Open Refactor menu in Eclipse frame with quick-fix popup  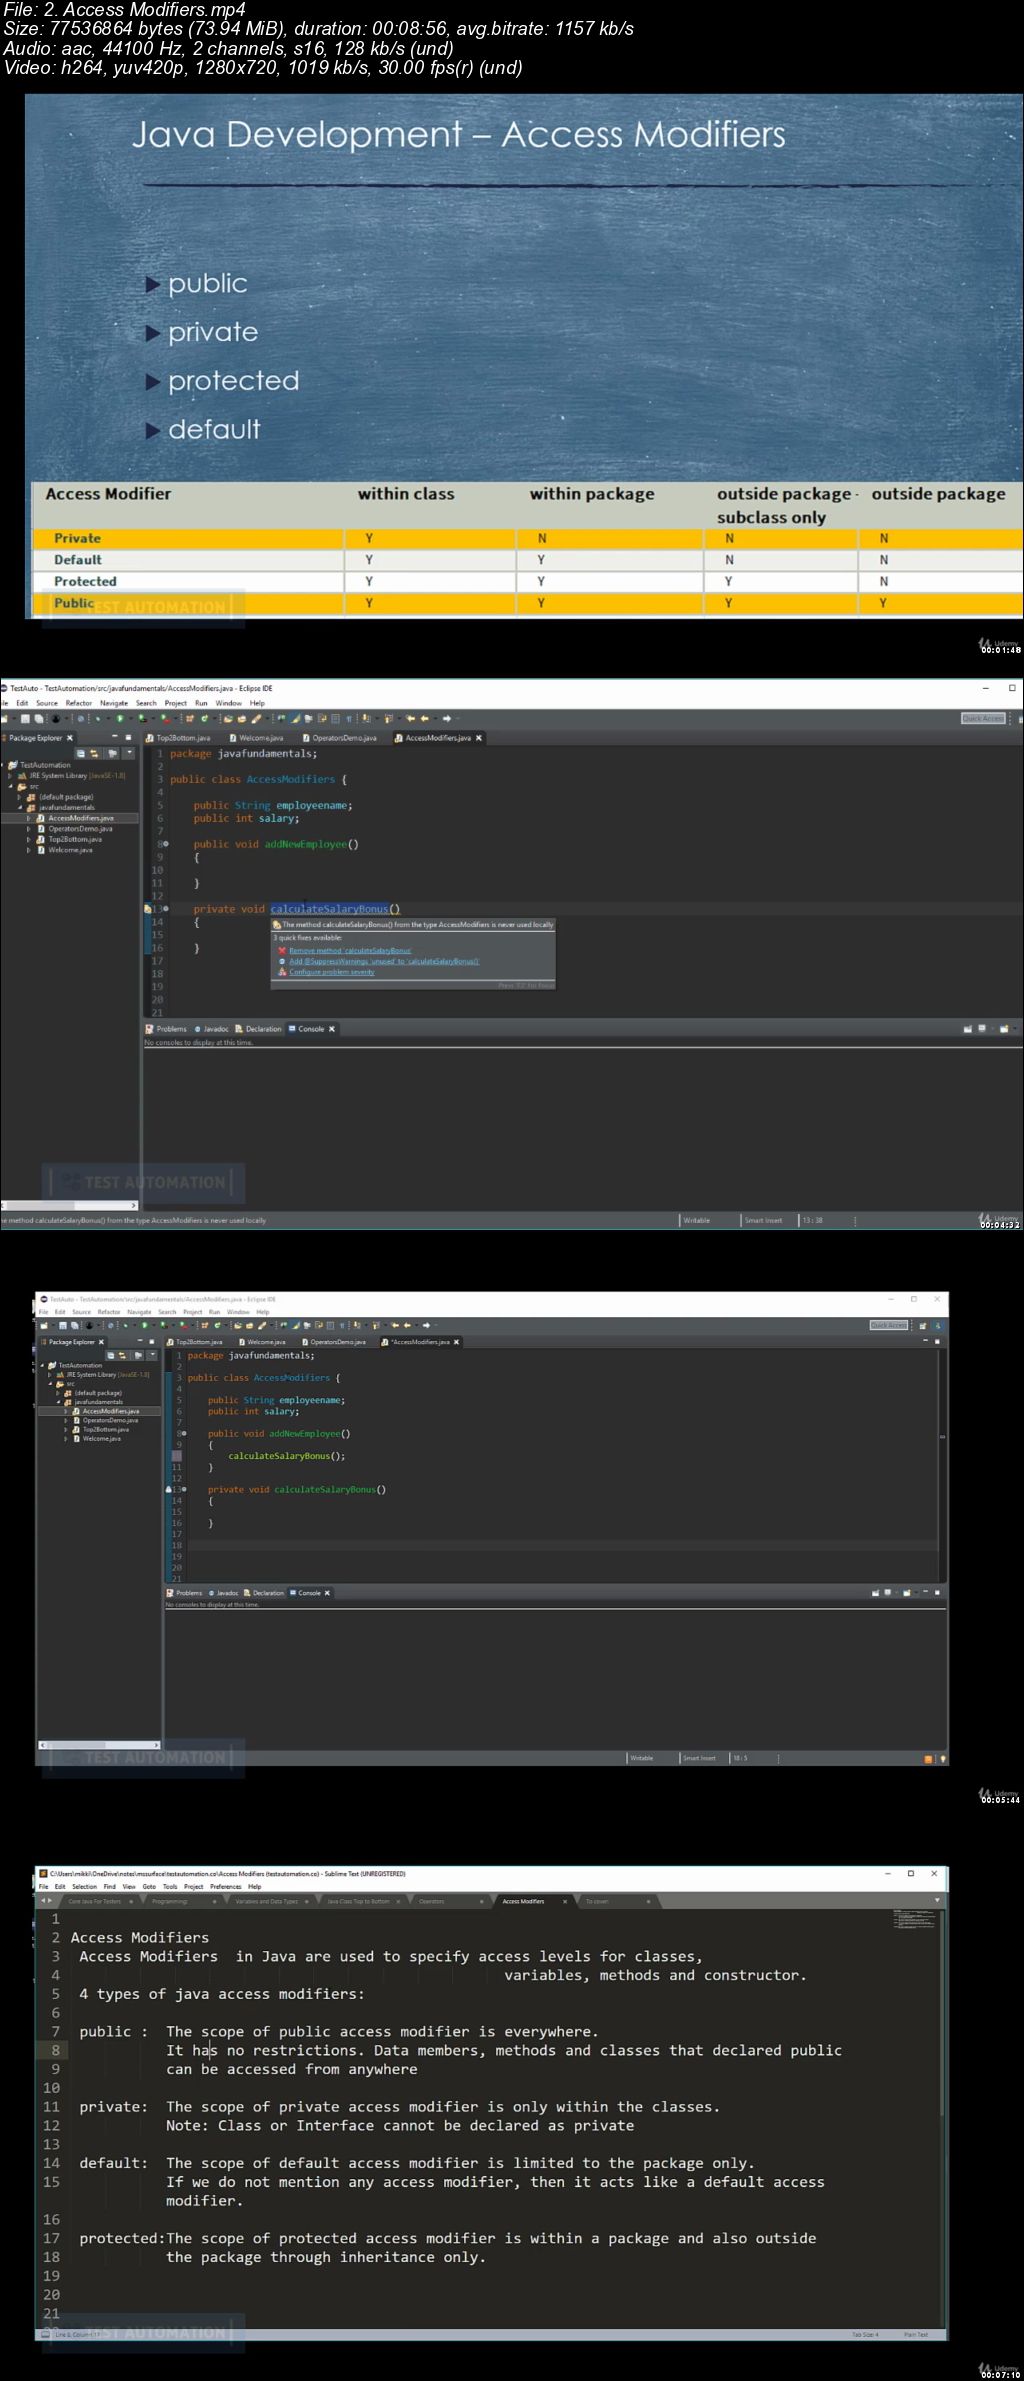click(79, 703)
